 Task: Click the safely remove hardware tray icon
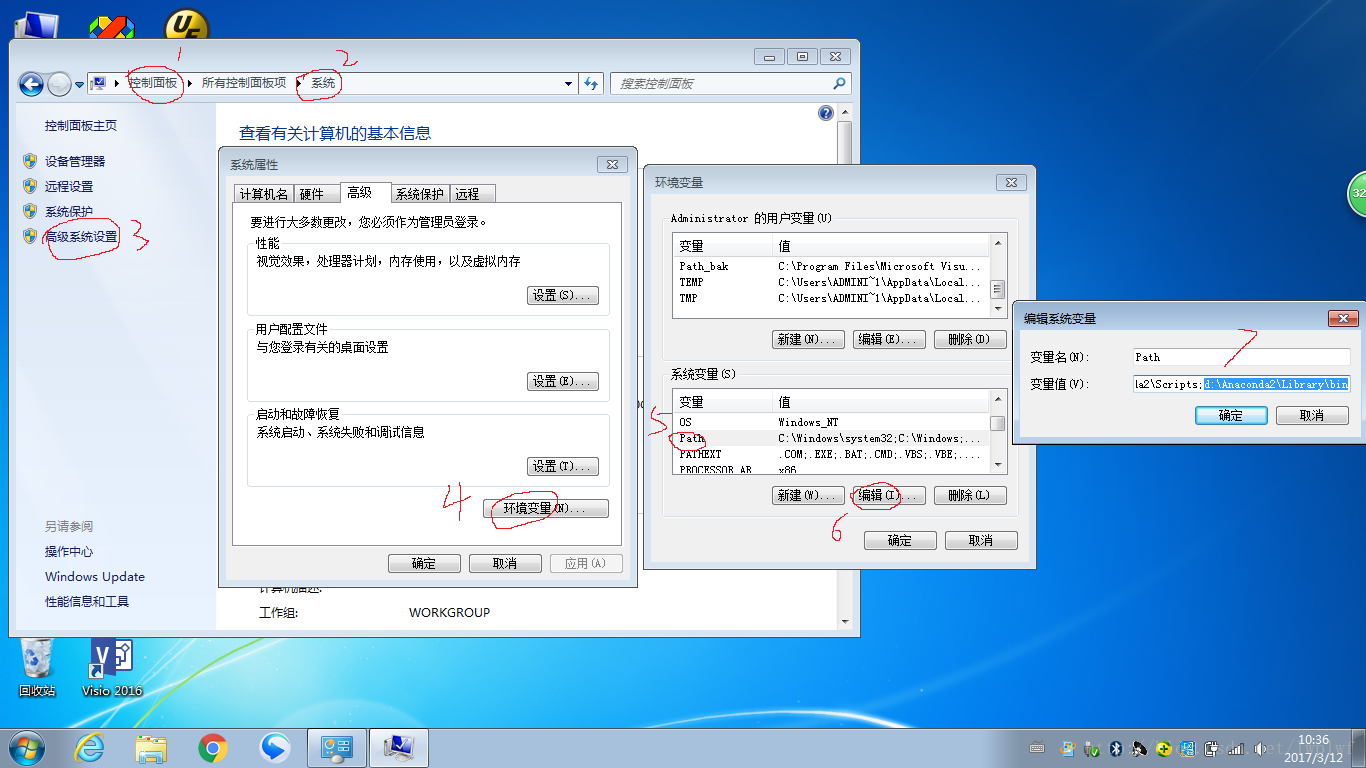(x=1089, y=747)
